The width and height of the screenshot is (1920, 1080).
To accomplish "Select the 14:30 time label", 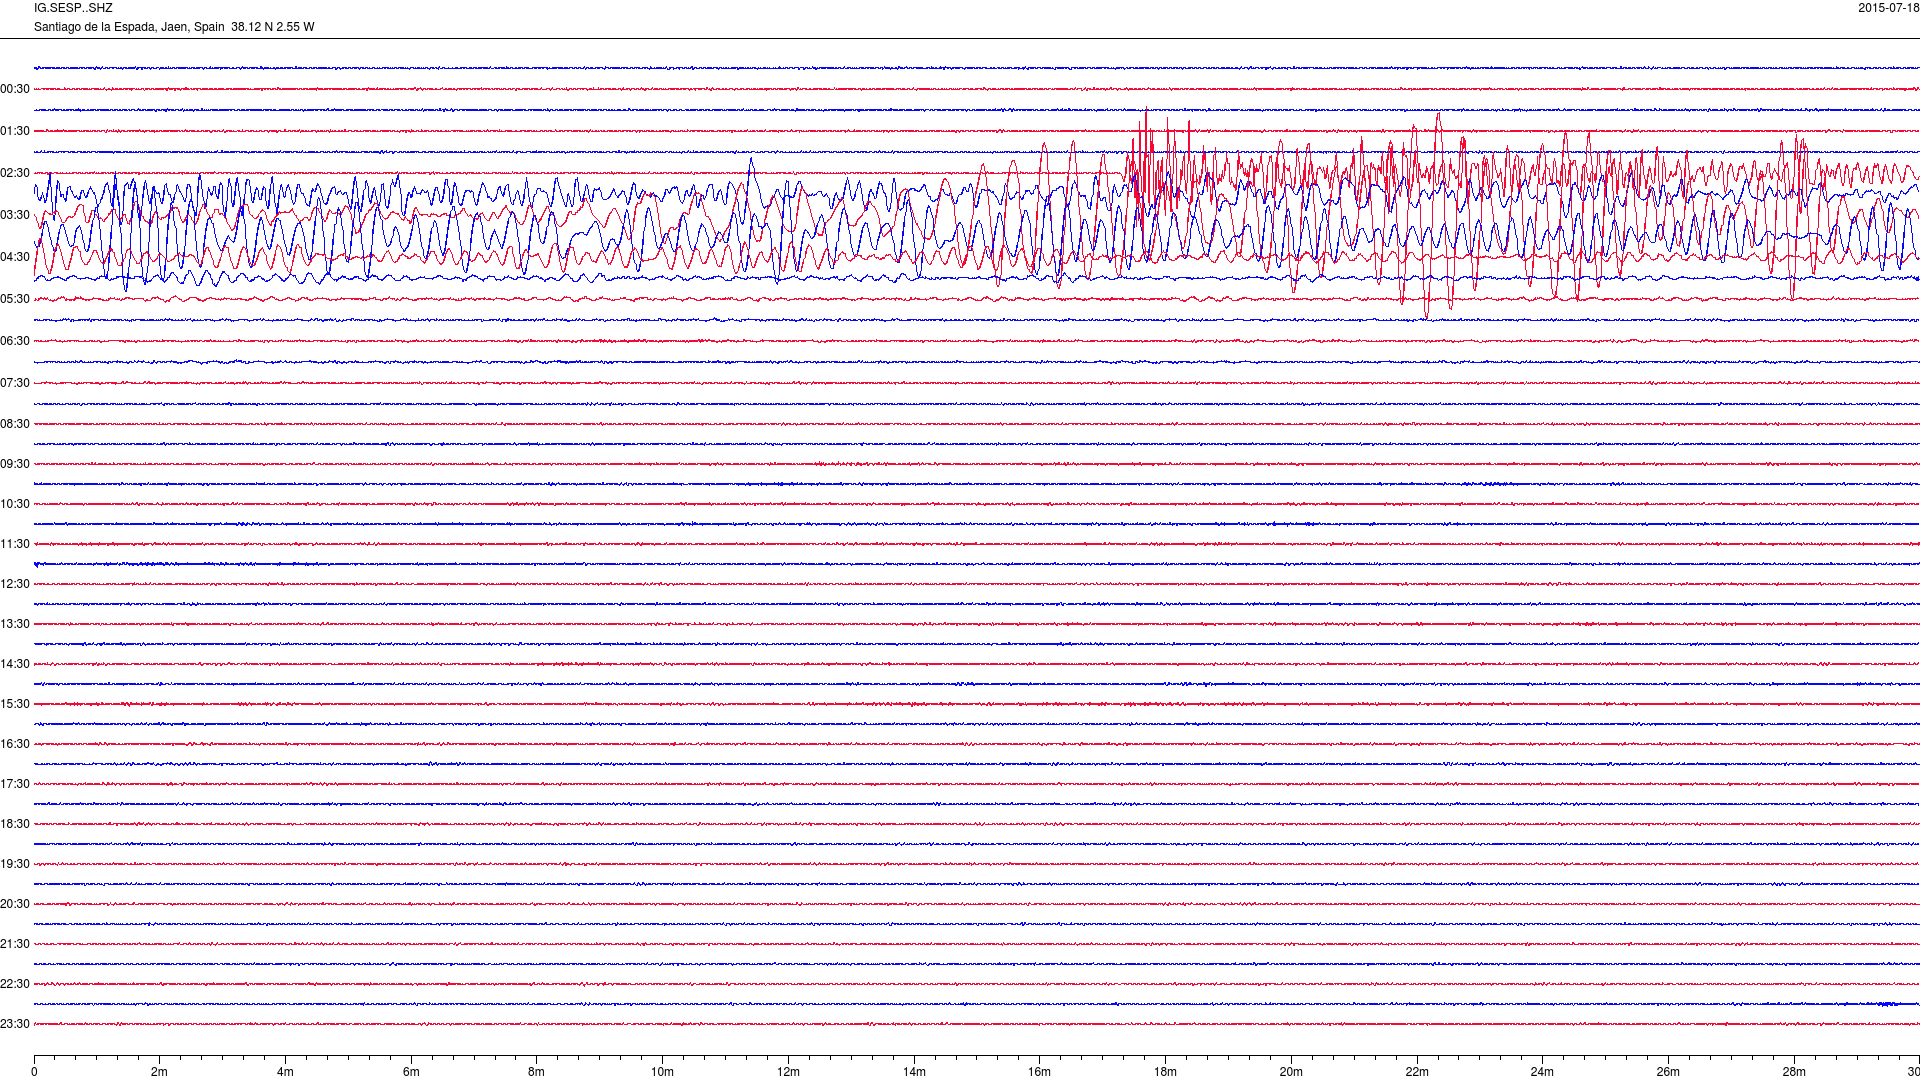I will point(15,664).
